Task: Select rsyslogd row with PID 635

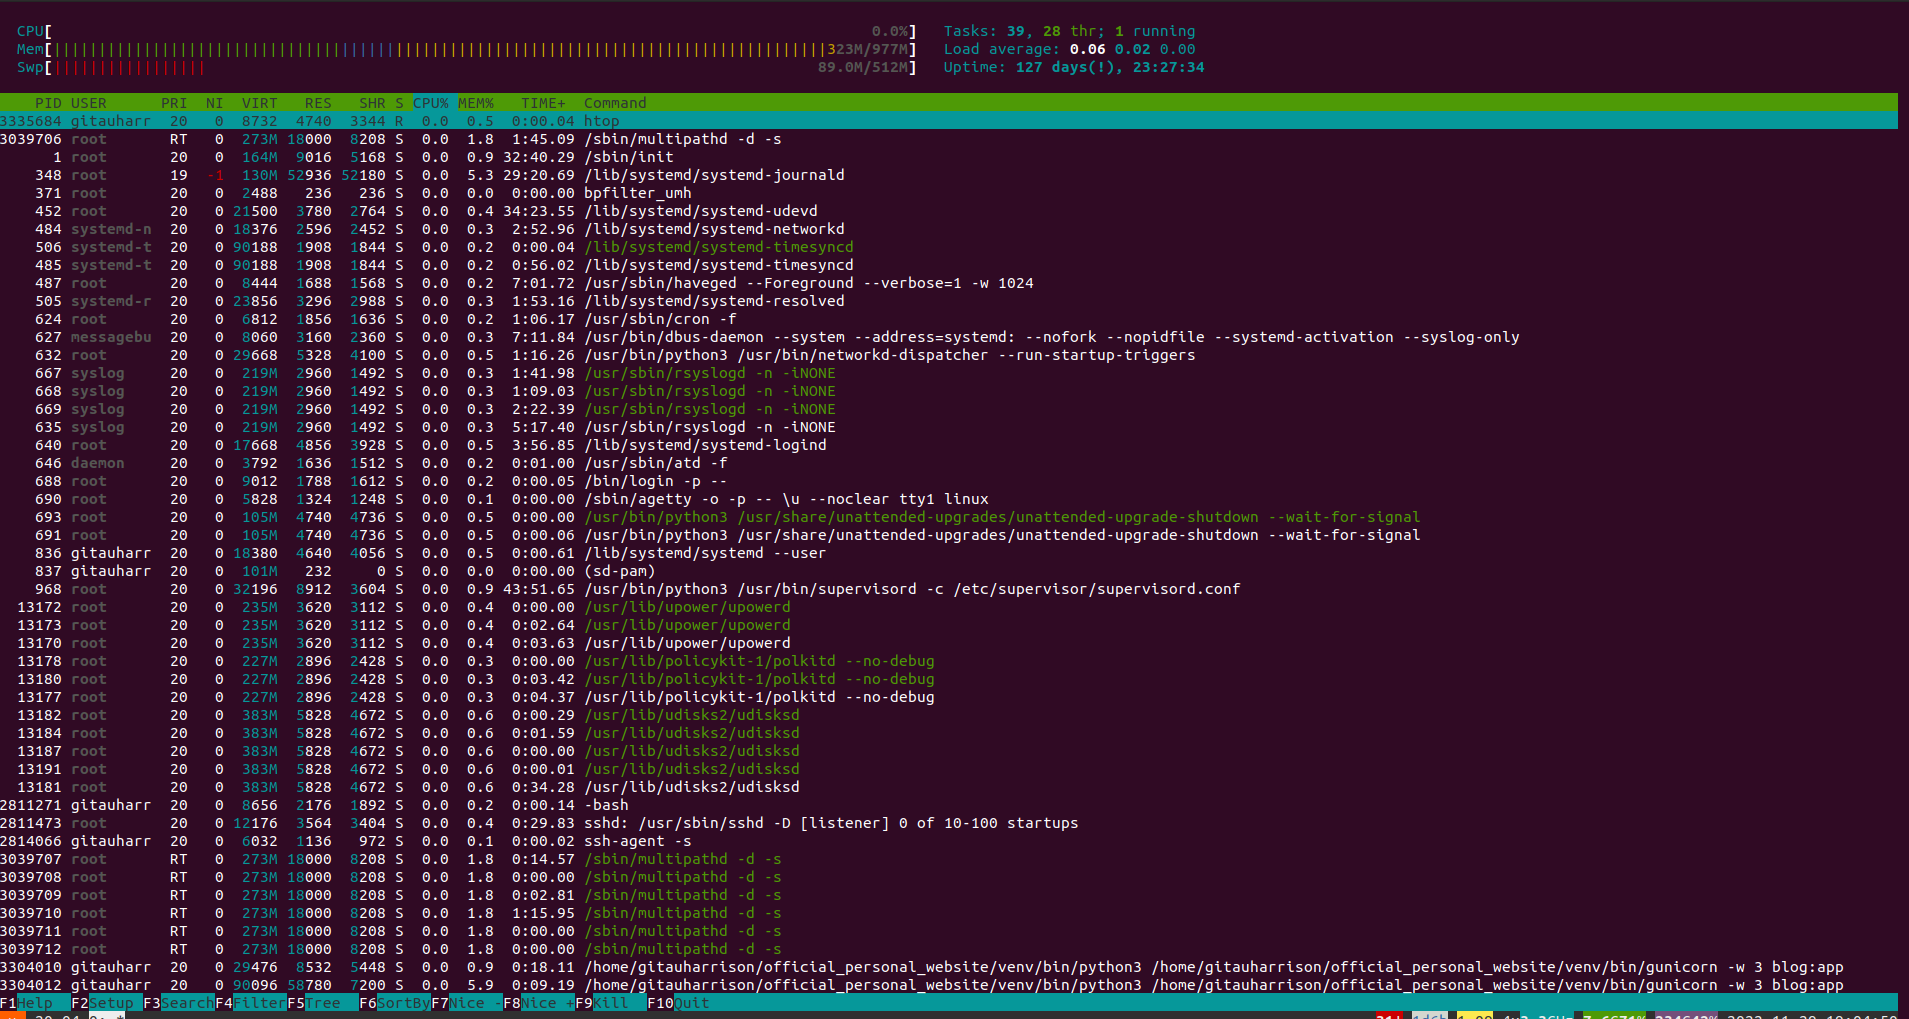Action: coord(949,427)
